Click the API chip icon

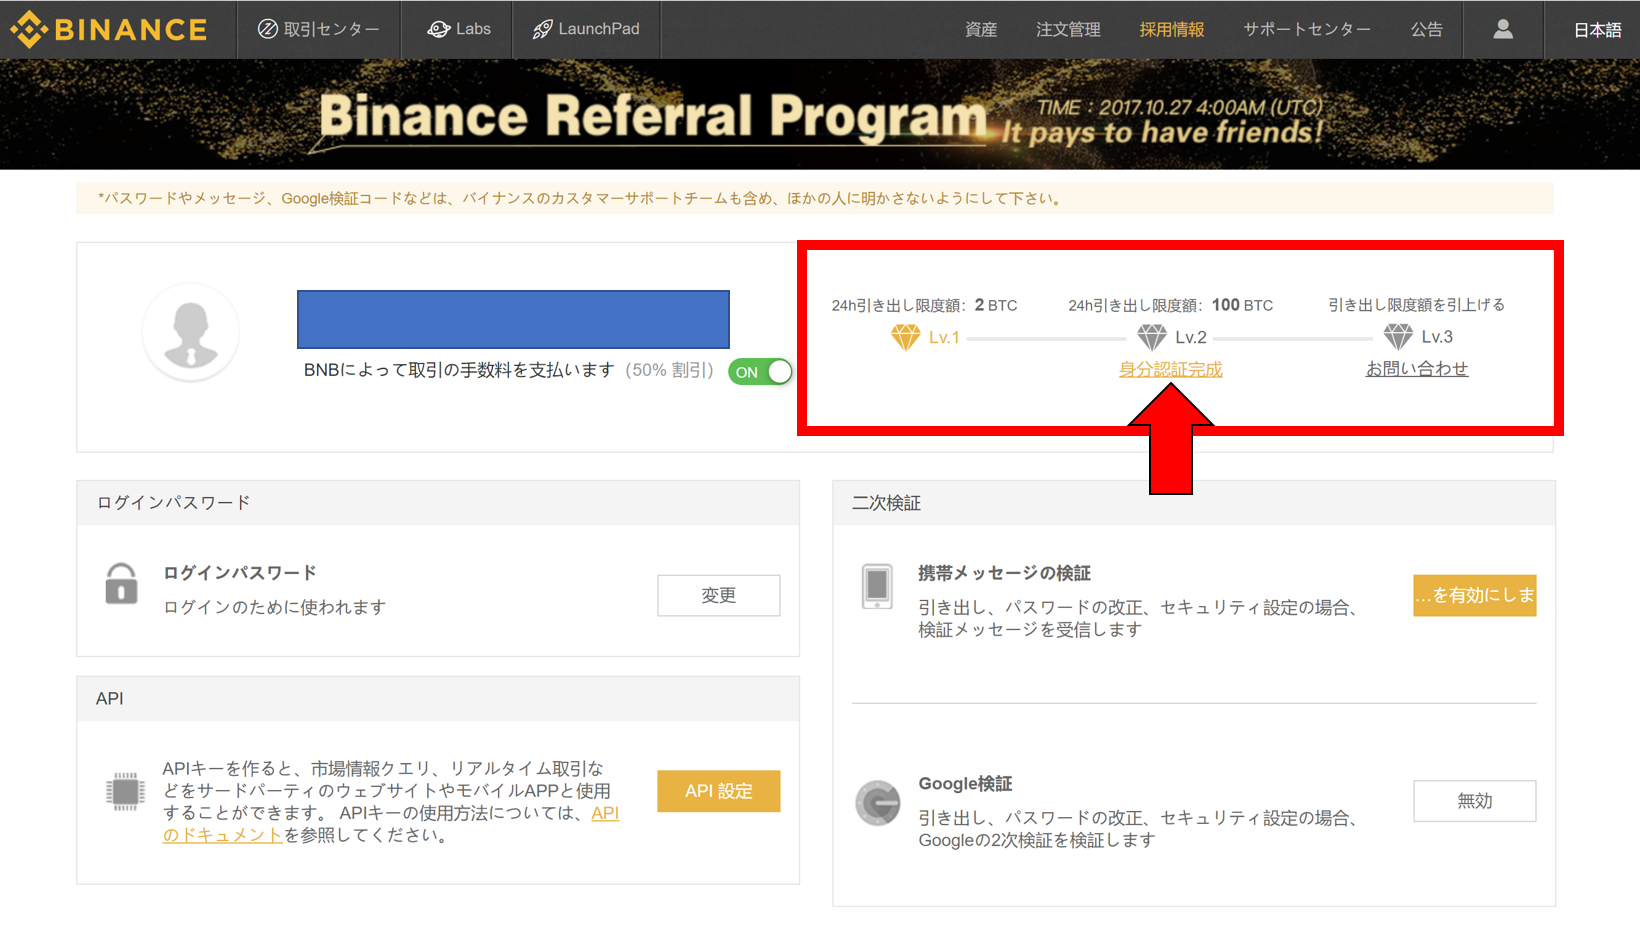(x=125, y=791)
